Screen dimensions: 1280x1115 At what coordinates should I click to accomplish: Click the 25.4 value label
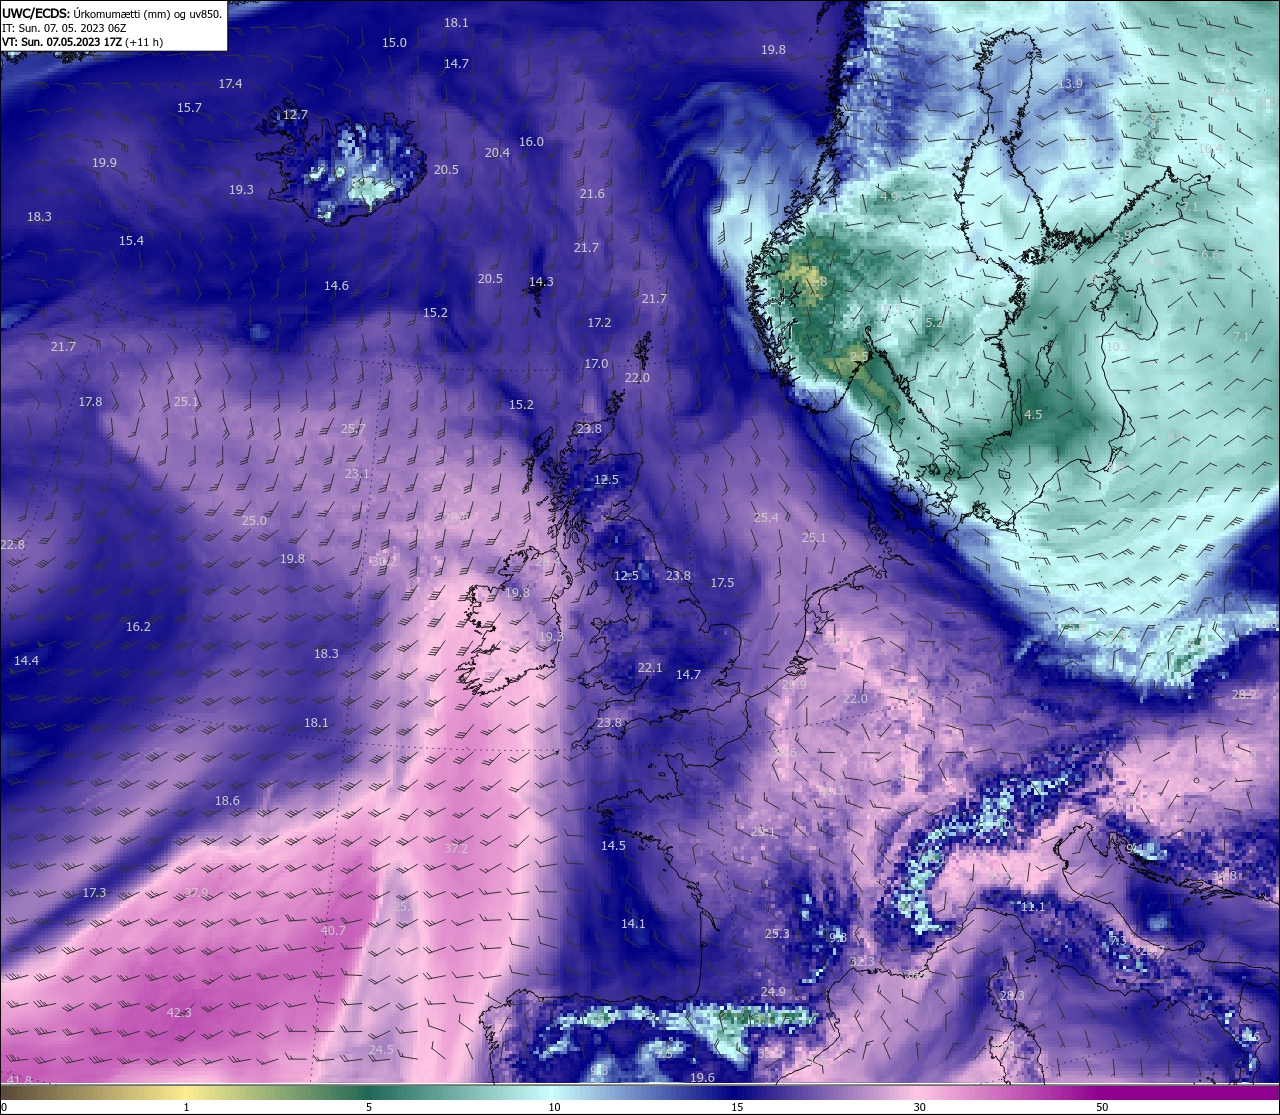pos(766,518)
